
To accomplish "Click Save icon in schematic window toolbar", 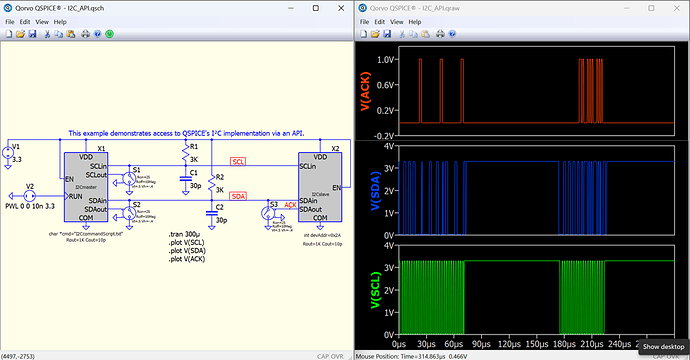I will [32, 34].
